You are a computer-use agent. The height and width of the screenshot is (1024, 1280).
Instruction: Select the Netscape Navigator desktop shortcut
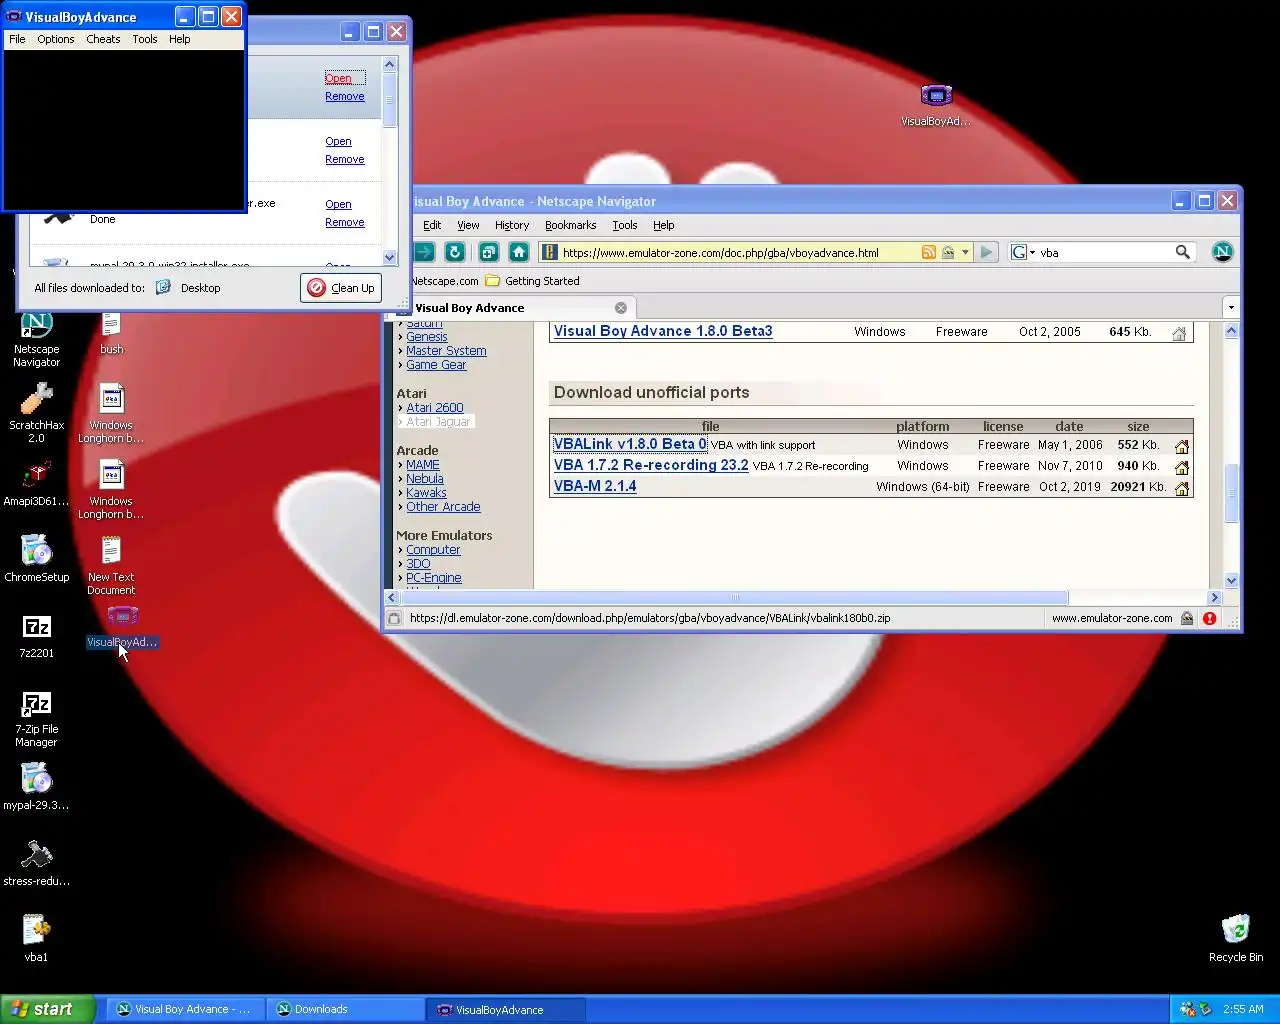point(37,338)
